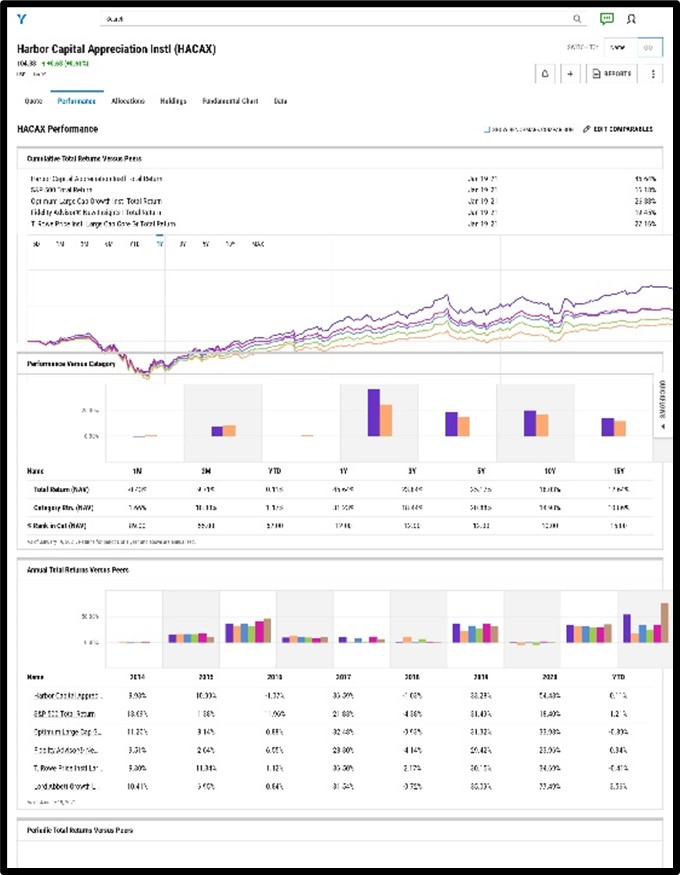Screen dimensions: 680x875
Task: Switch to the Quote tab
Action: [33, 101]
